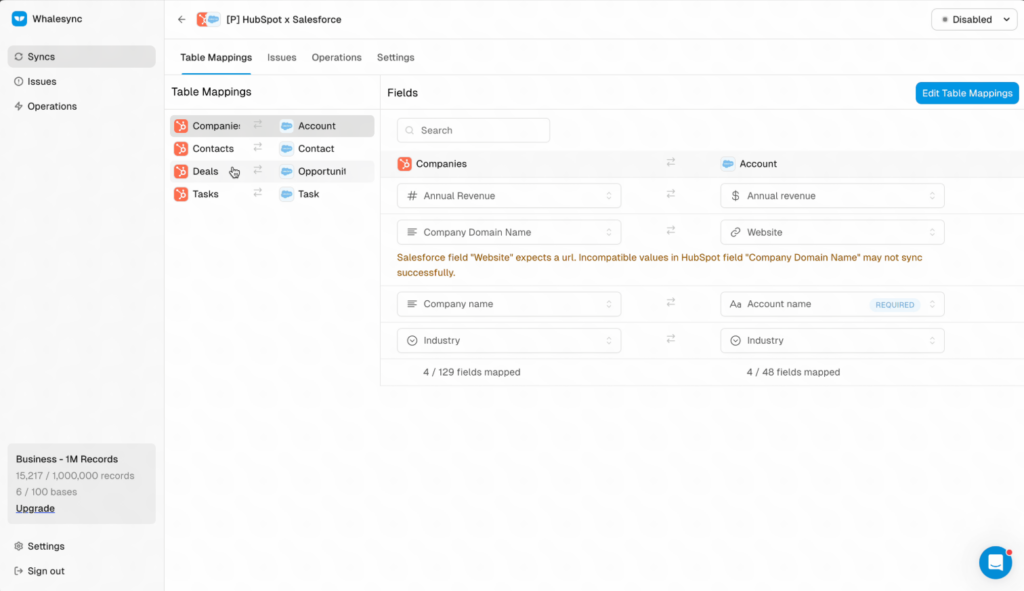Click the '15,217 / 1,000,000 records' text
This screenshot has height=591, width=1024.
coord(75,476)
